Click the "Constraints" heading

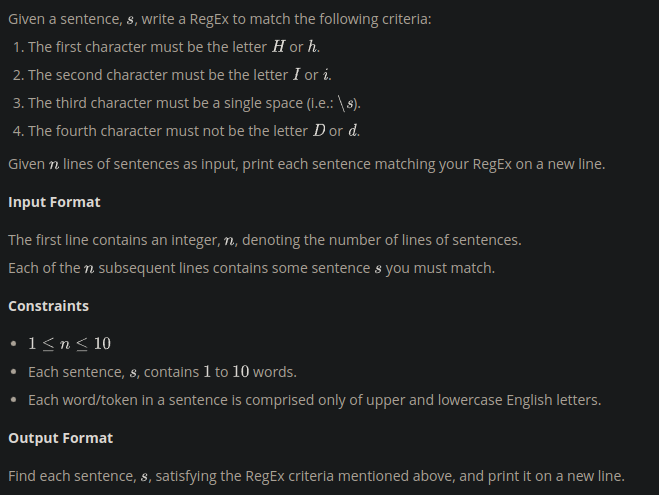click(x=48, y=306)
